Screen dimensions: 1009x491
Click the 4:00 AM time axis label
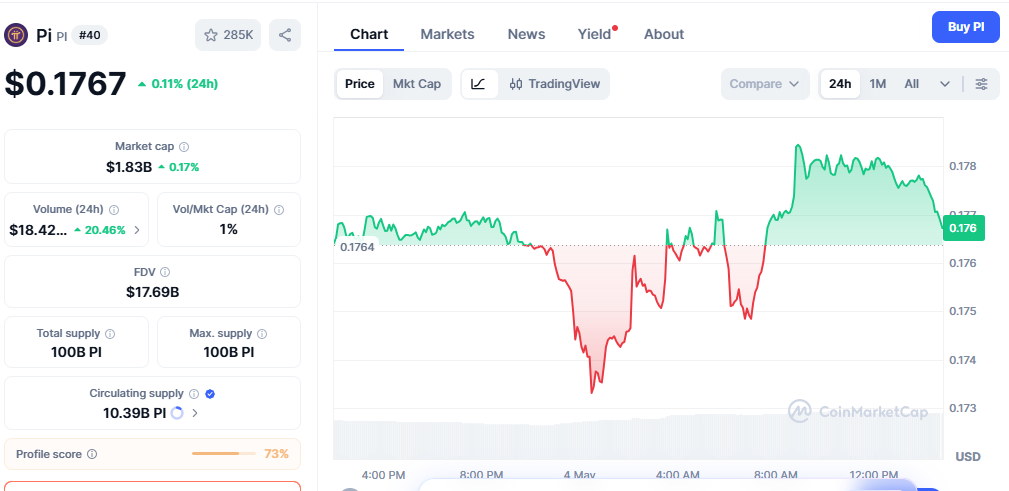coord(678,475)
